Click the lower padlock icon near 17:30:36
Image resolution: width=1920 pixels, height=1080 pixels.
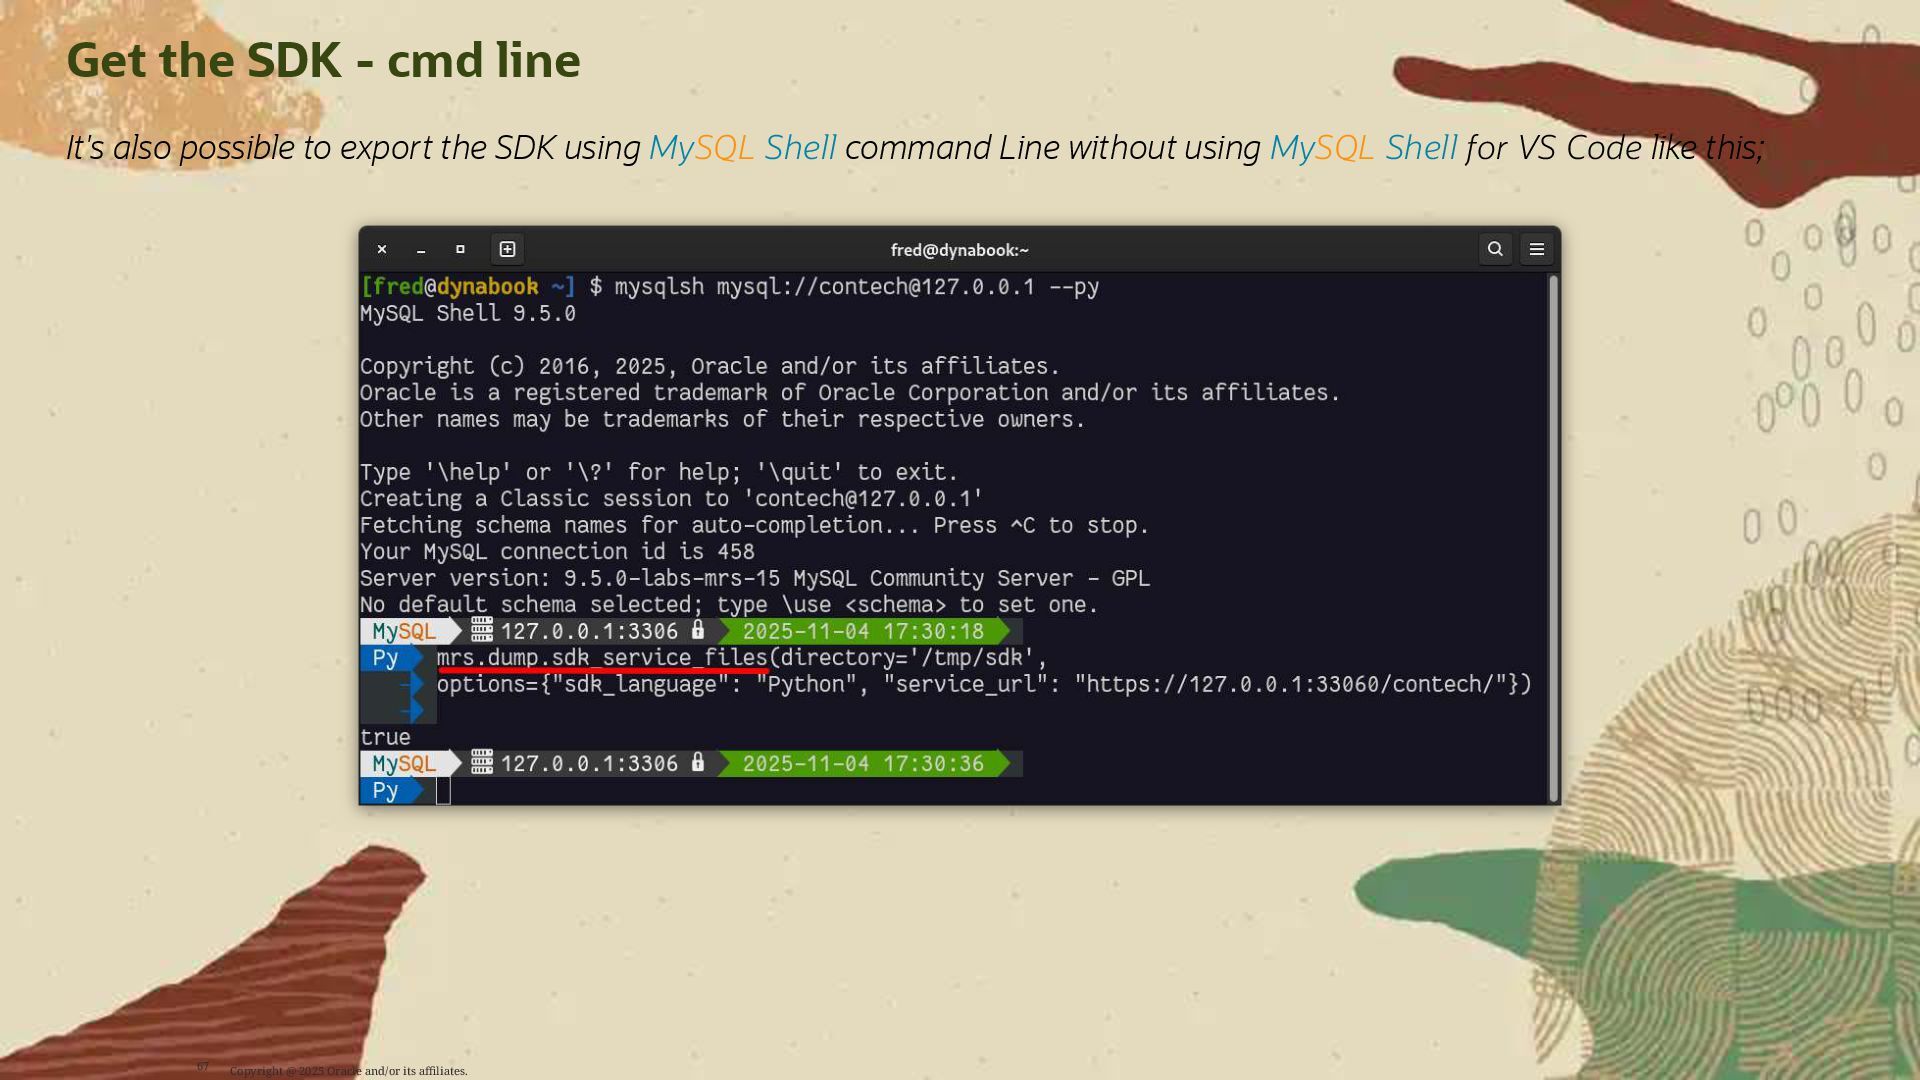coord(698,763)
